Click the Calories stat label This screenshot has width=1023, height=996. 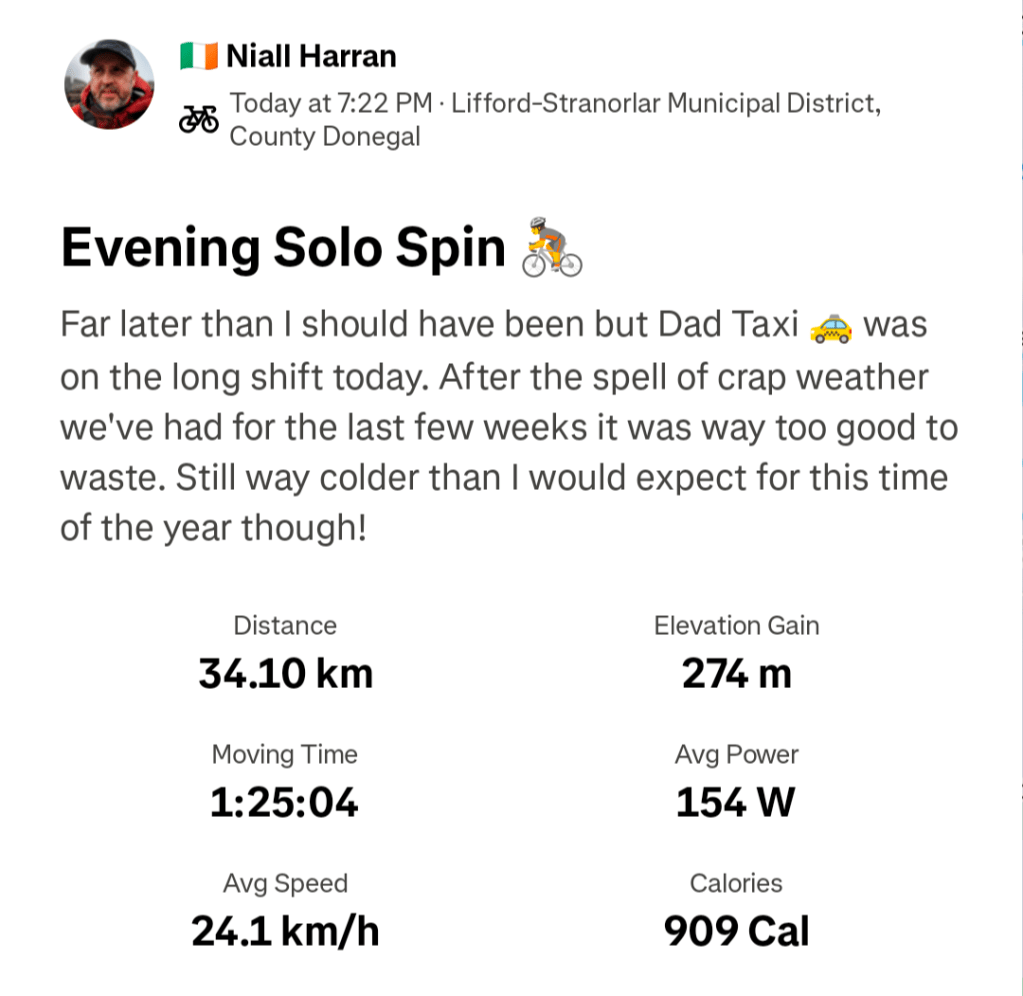click(x=736, y=884)
